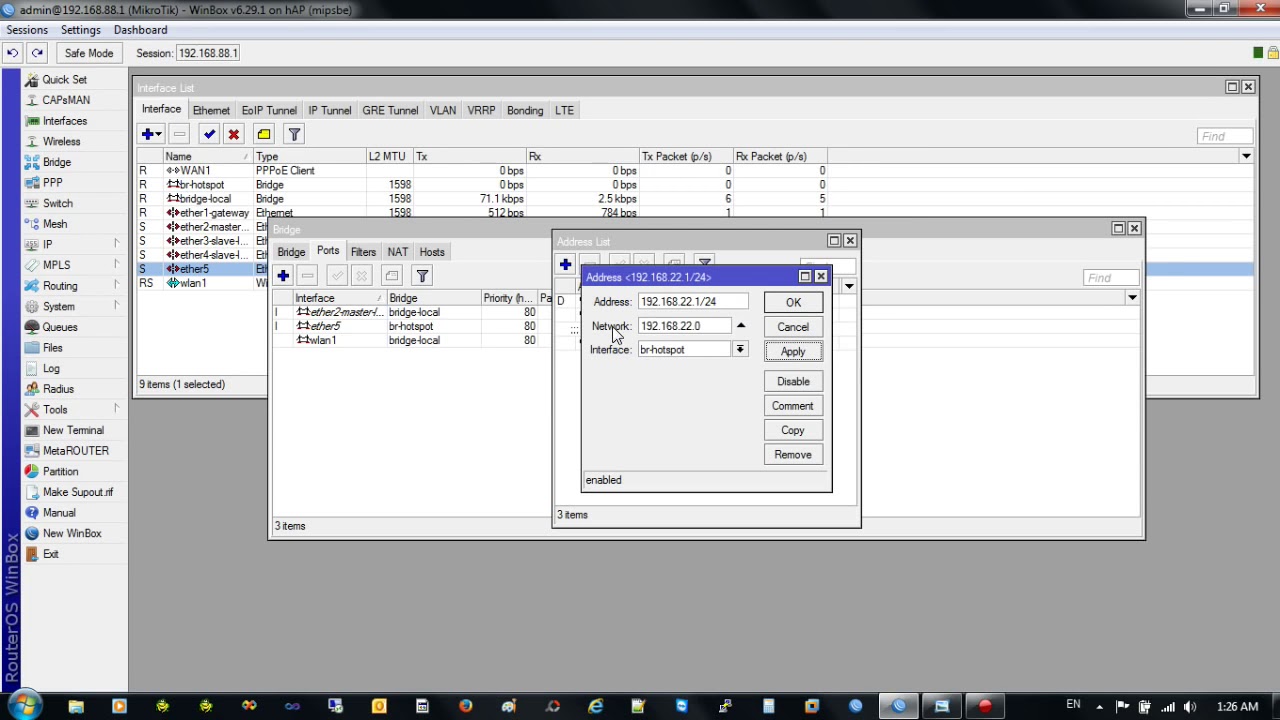
Task: Open New Terminal
Action: click(x=73, y=430)
